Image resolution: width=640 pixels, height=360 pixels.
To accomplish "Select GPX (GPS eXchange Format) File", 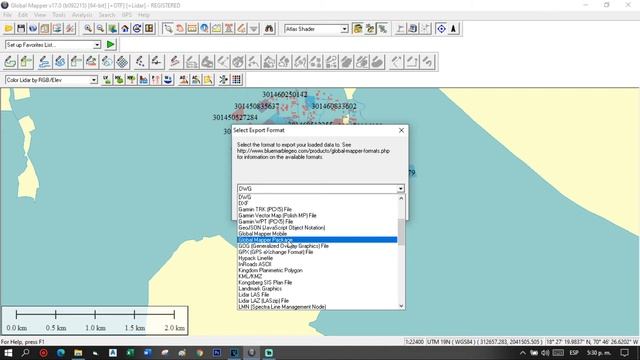I will pyautogui.click(x=317, y=252).
